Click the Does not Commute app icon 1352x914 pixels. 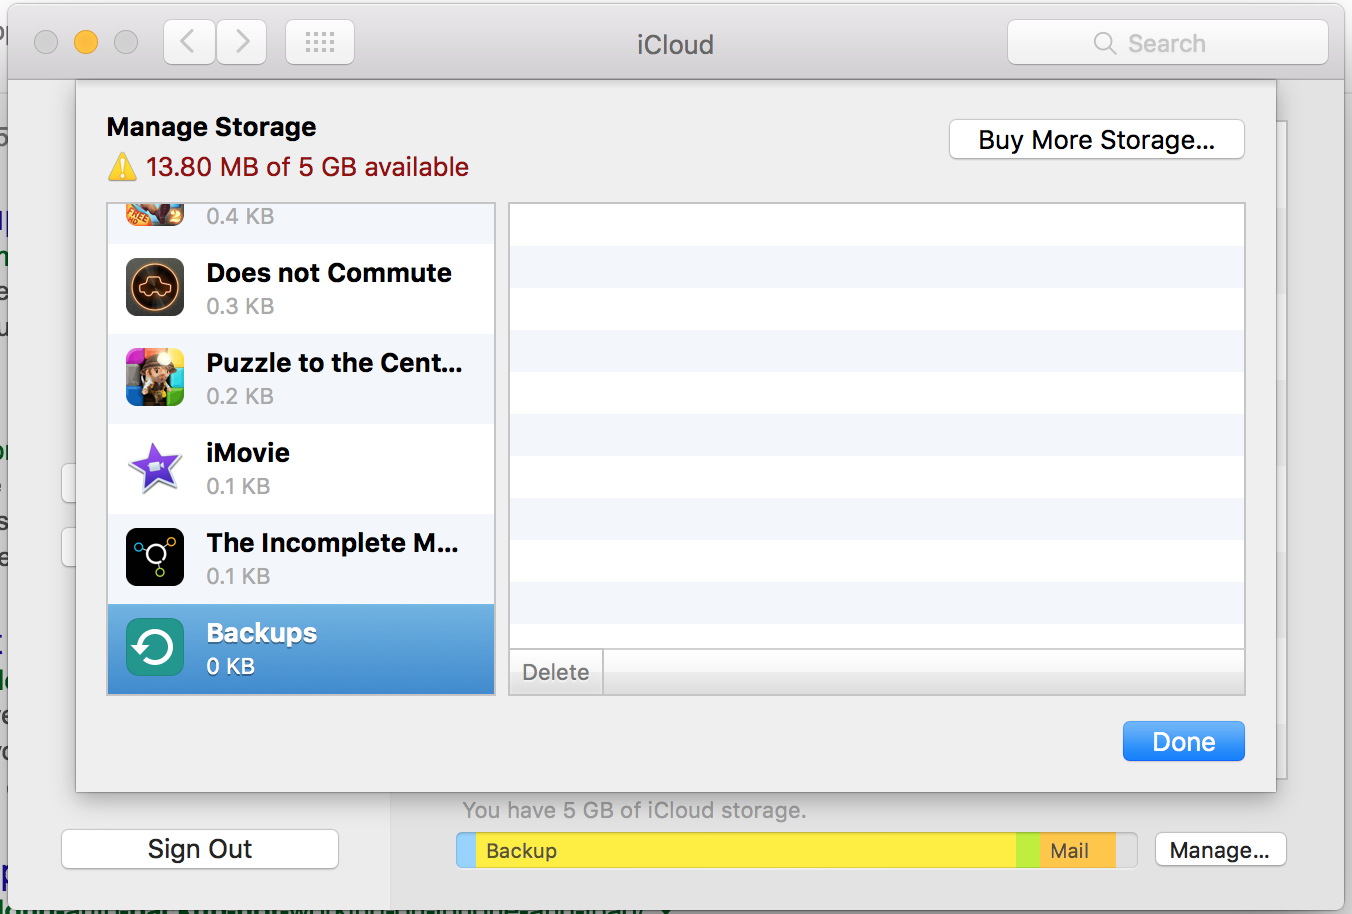pos(155,287)
